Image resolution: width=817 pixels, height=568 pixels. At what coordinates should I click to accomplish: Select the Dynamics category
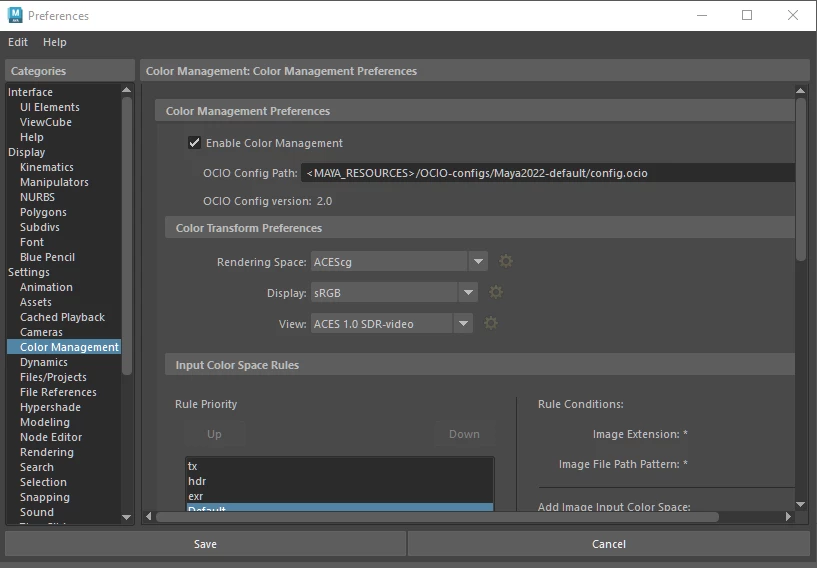(x=44, y=362)
